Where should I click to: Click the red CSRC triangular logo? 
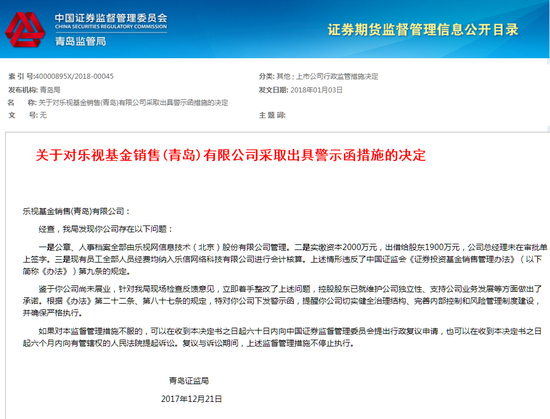click(25, 30)
